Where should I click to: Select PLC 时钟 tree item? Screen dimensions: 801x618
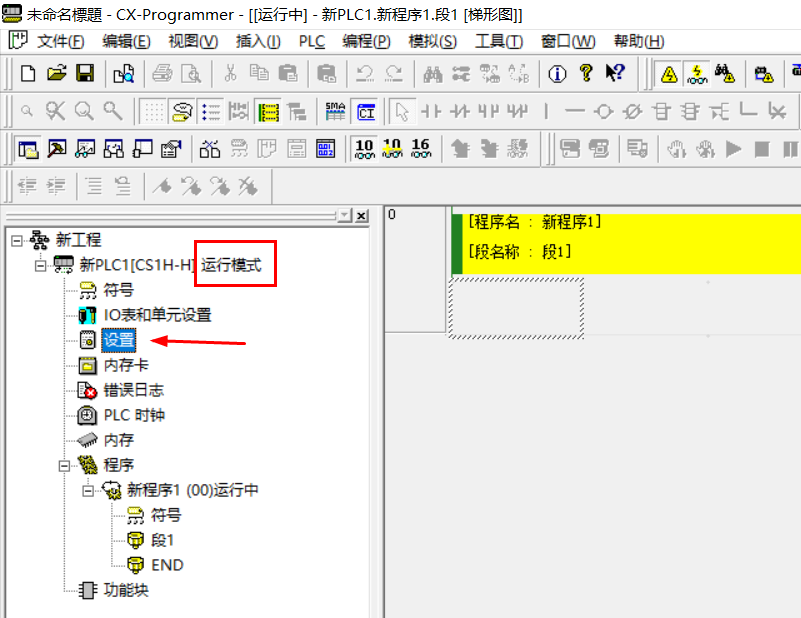(134, 415)
